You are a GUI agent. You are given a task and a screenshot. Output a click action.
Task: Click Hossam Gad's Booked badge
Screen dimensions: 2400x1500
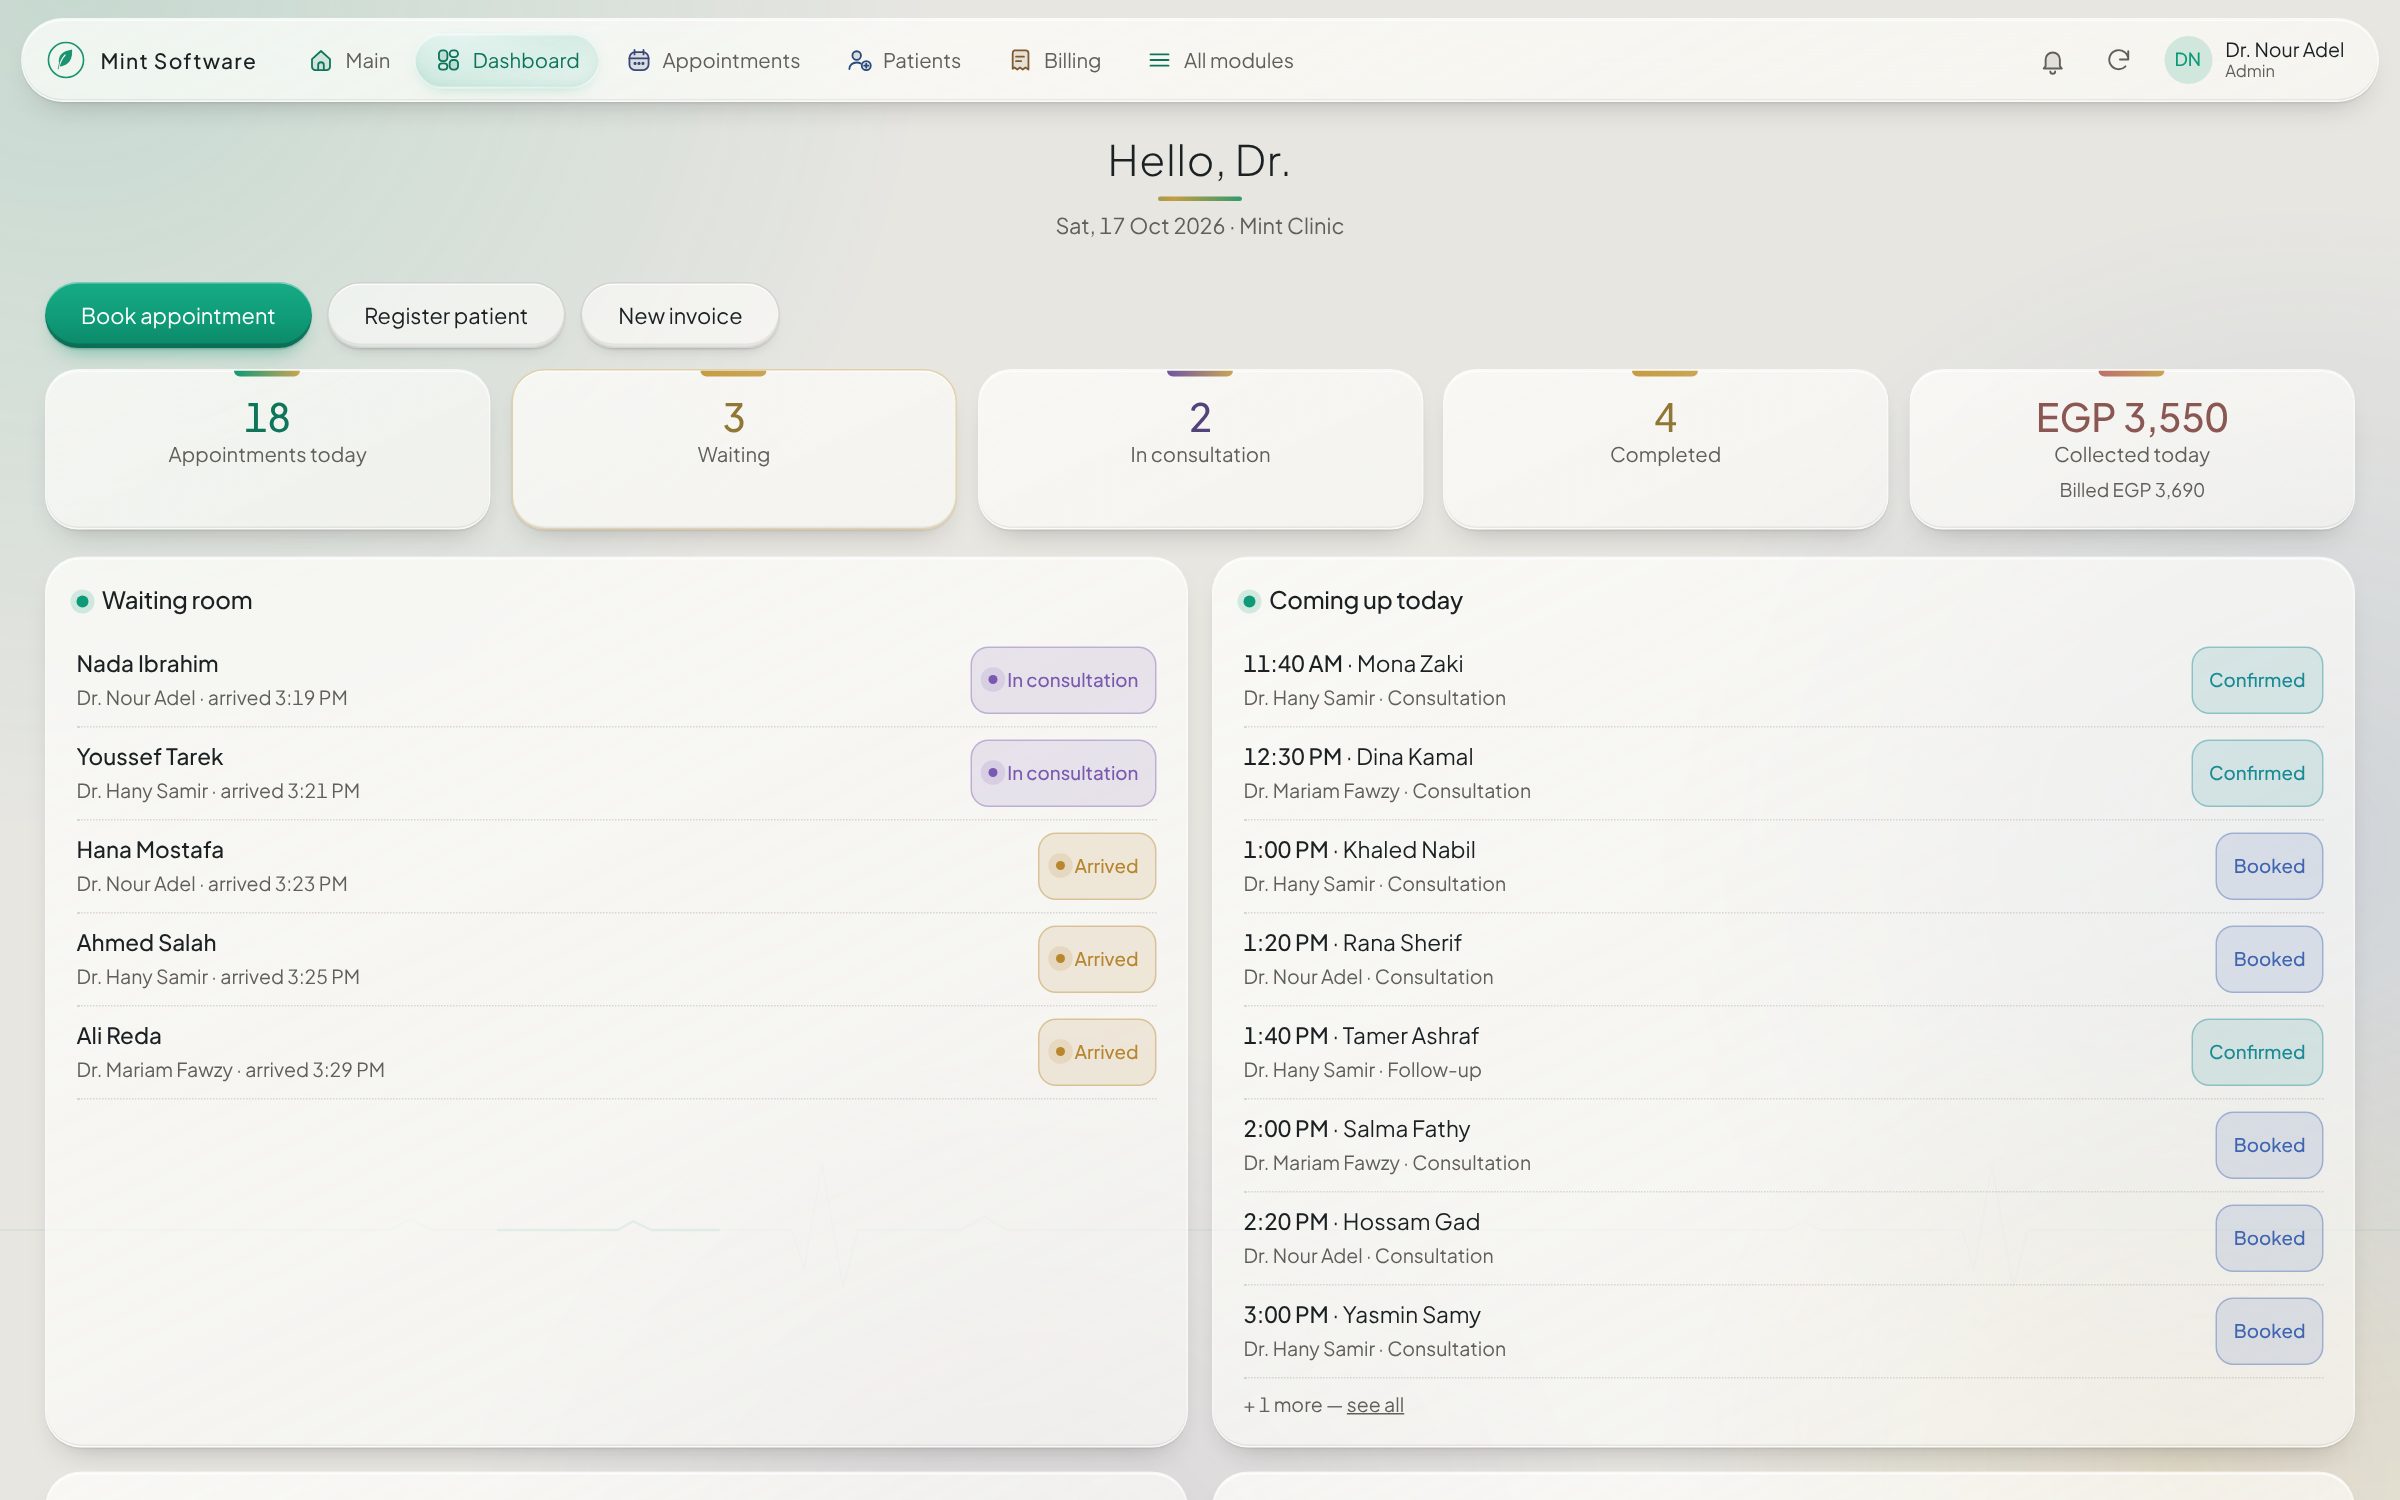point(2269,1238)
